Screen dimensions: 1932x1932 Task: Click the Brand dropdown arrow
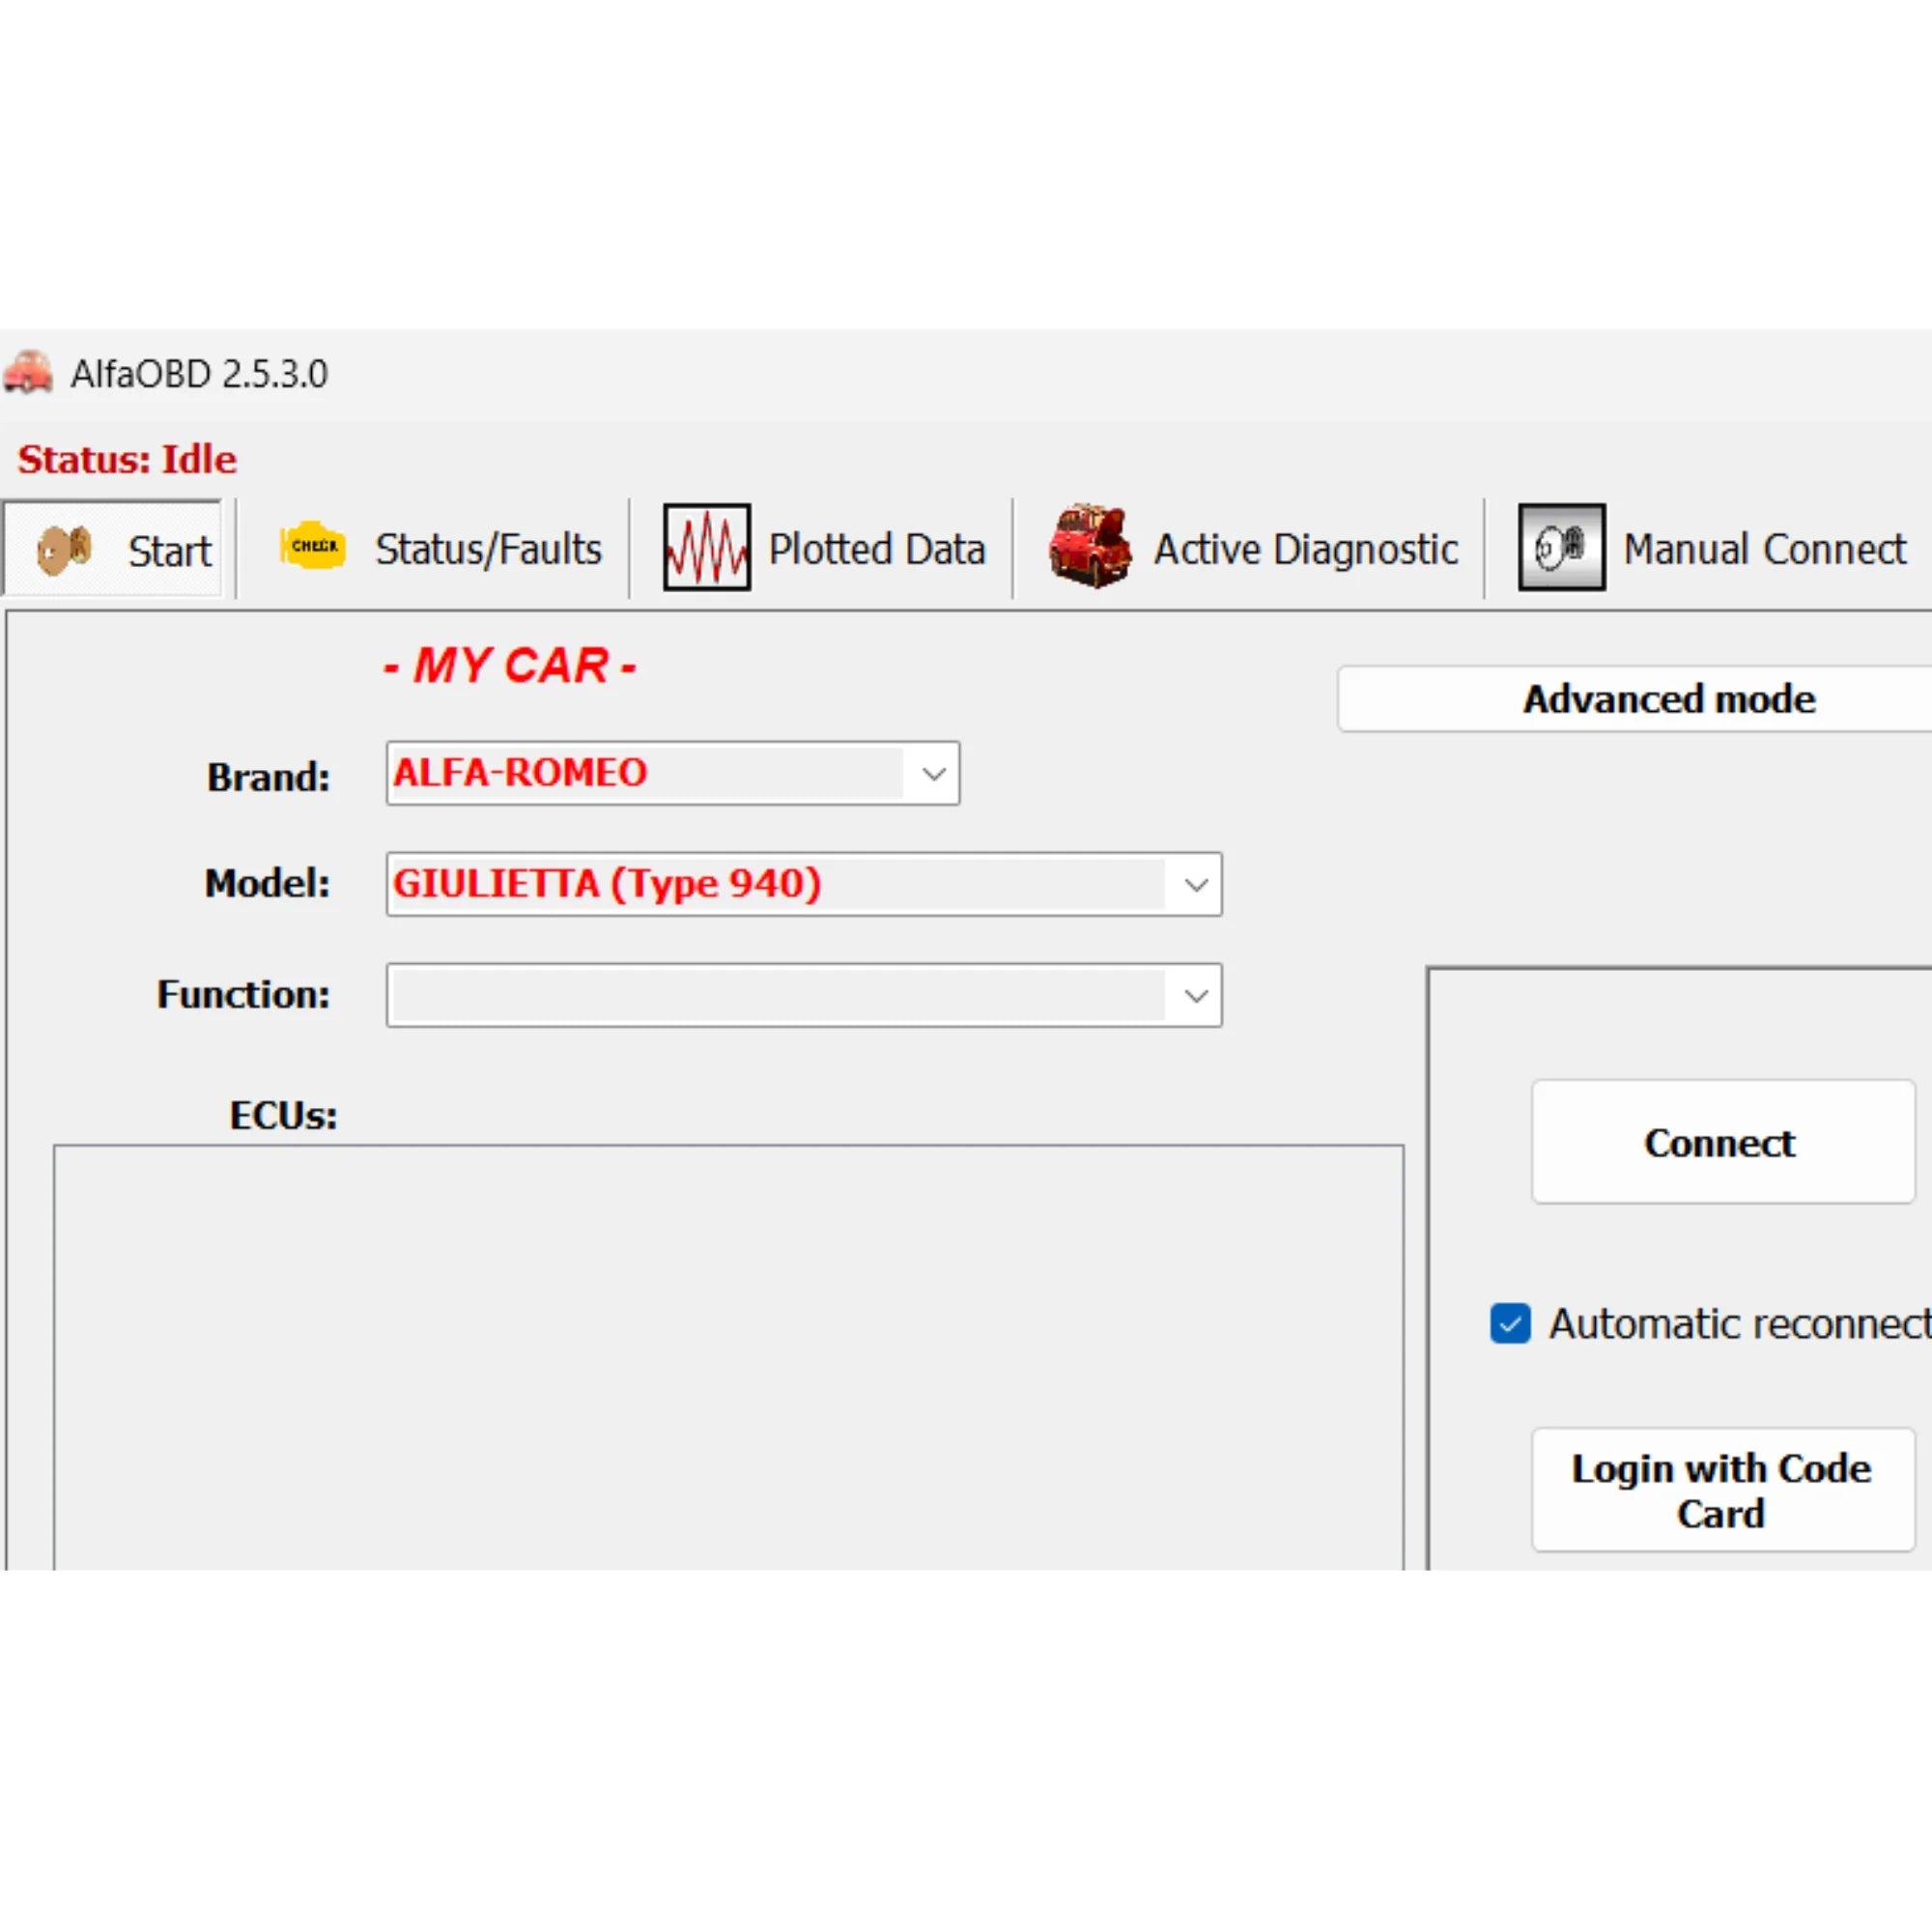coord(935,773)
